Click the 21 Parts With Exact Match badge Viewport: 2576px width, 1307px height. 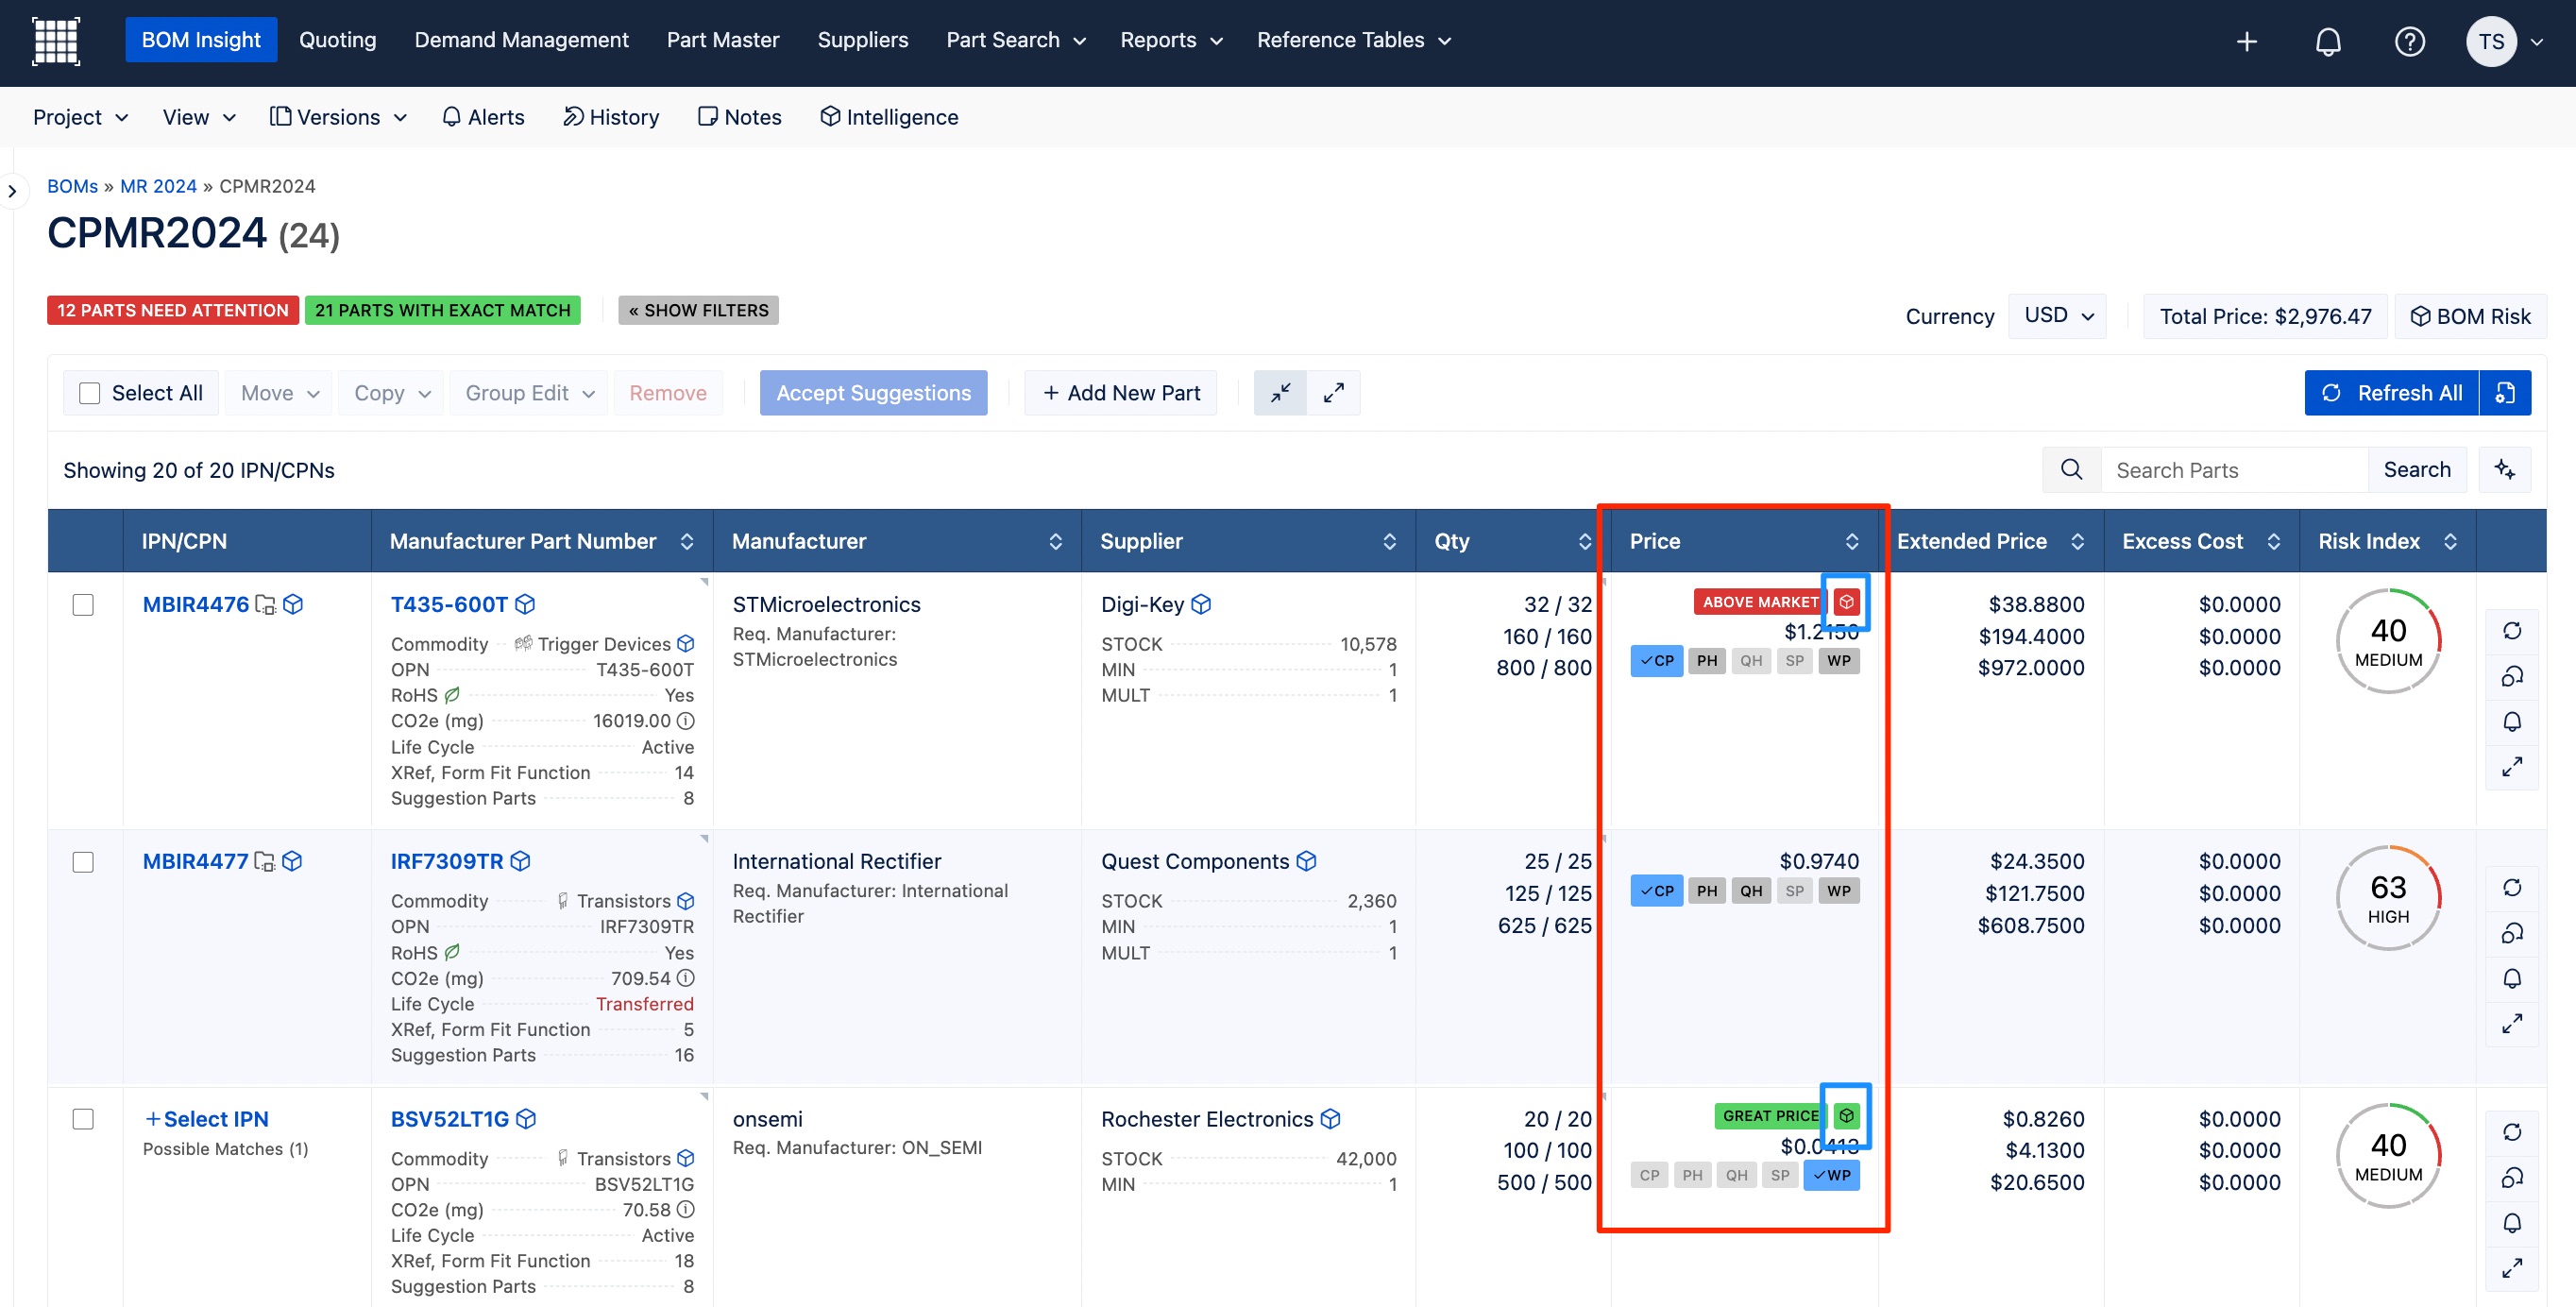(442, 310)
